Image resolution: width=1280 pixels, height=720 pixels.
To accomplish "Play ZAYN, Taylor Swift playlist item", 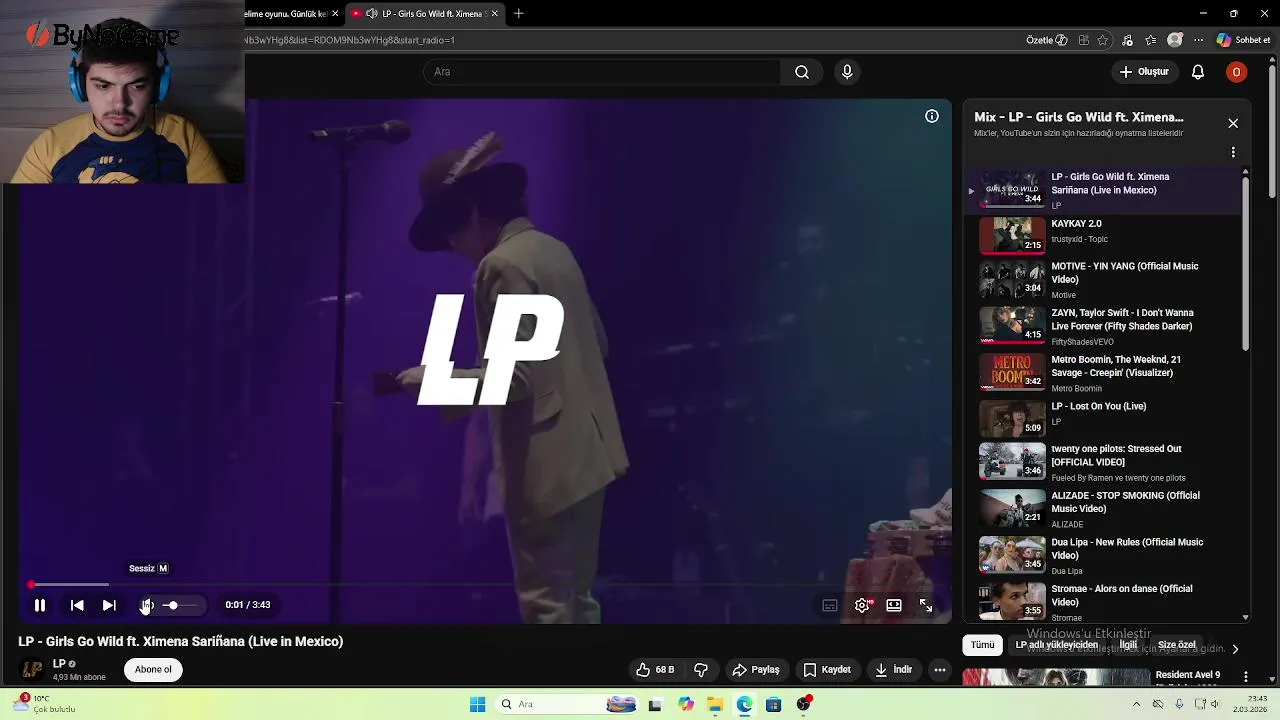I will click(1105, 328).
